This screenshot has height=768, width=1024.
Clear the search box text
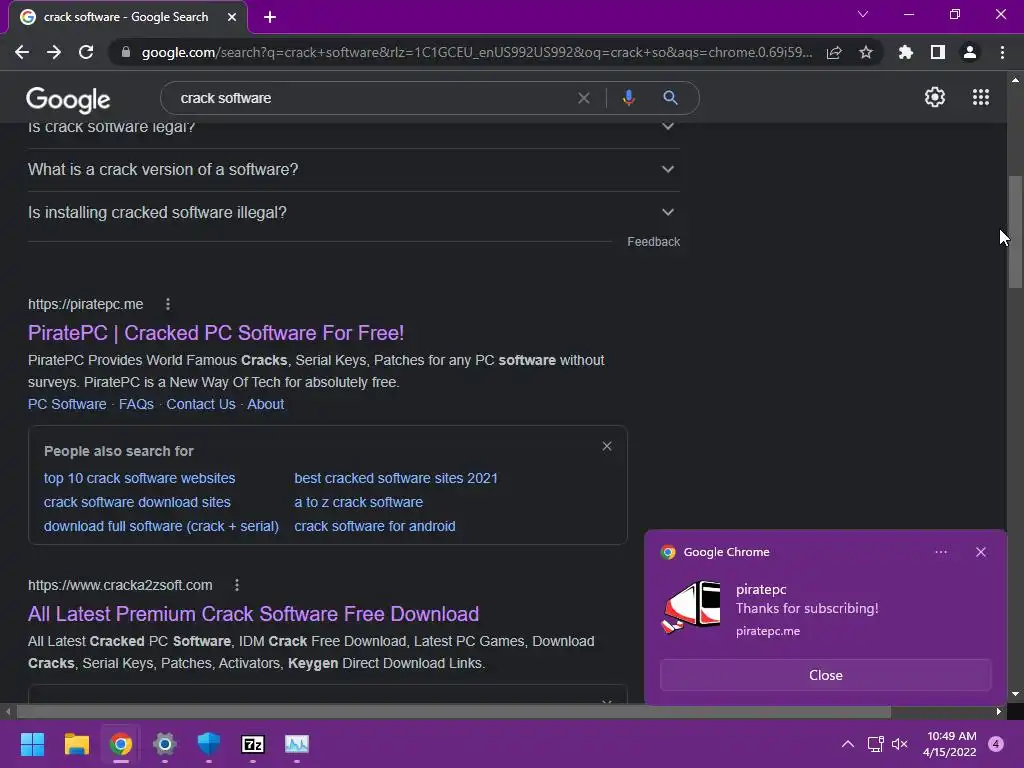click(x=584, y=98)
